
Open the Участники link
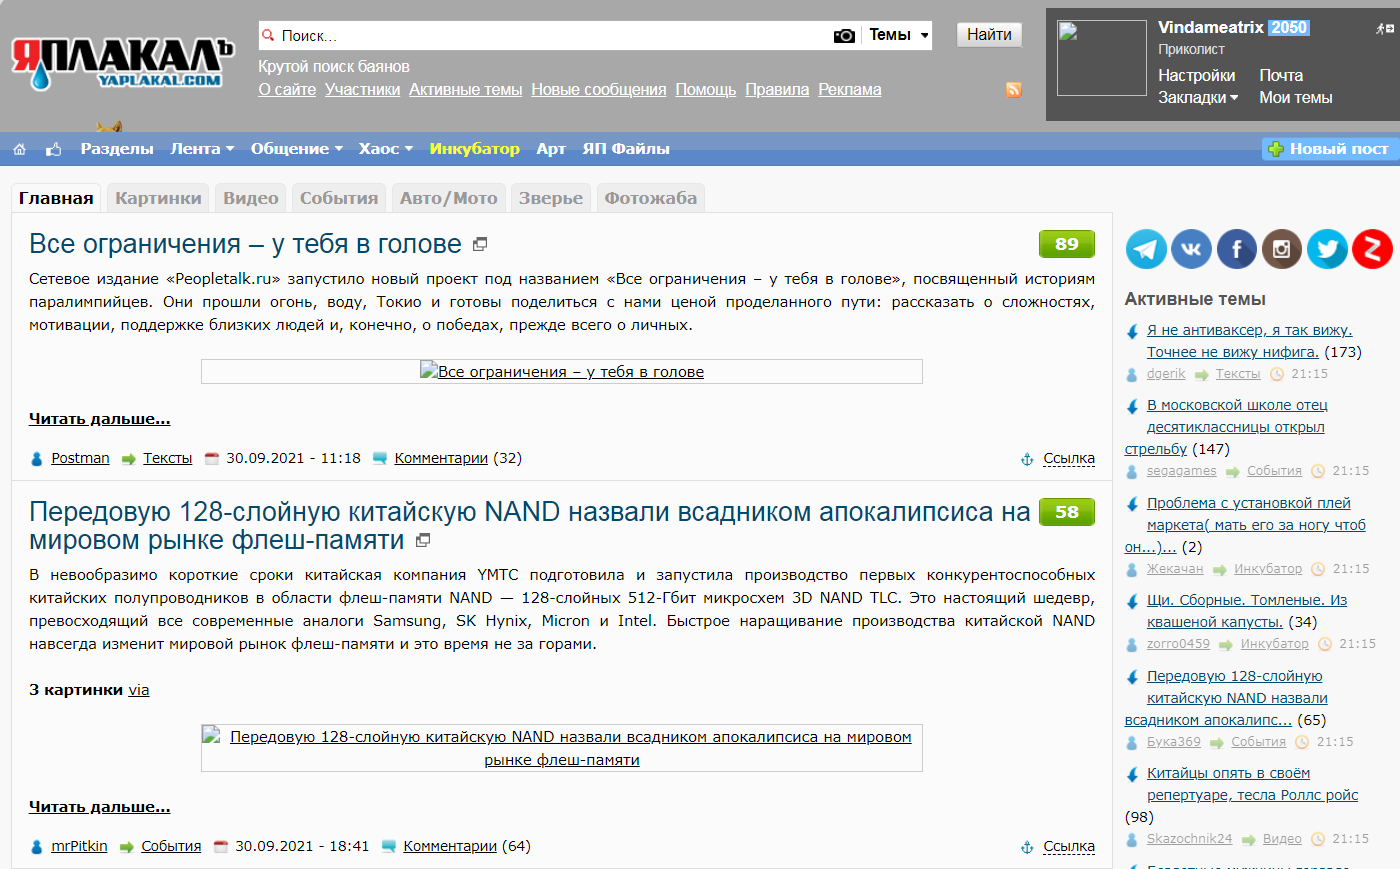[x=363, y=89]
